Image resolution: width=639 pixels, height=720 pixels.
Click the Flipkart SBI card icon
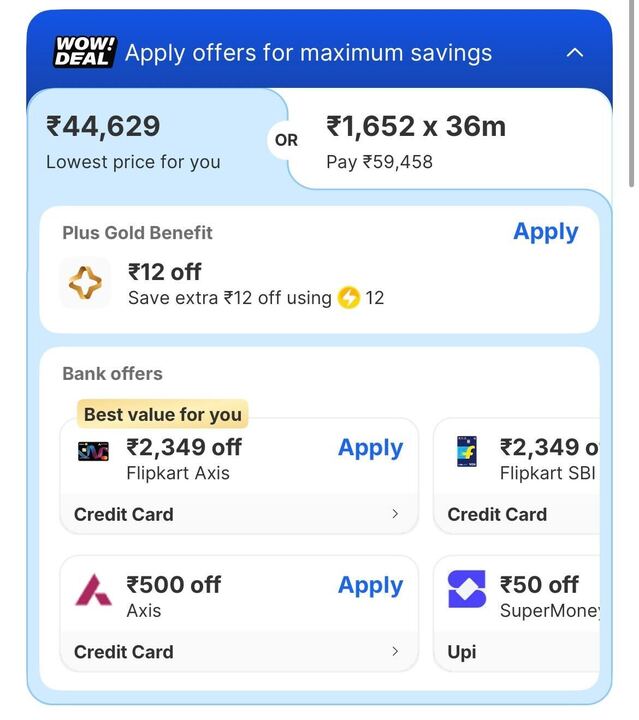(466, 451)
